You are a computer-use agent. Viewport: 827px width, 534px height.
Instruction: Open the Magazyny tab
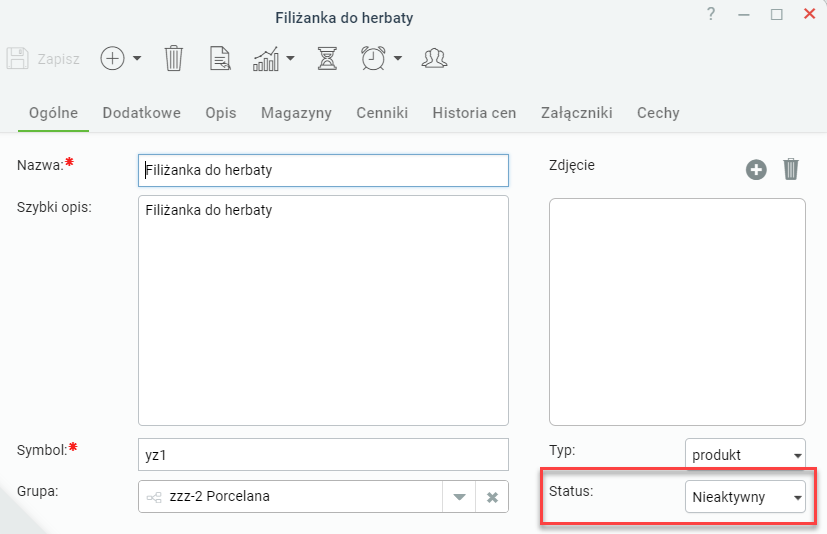pyautogui.click(x=296, y=113)
